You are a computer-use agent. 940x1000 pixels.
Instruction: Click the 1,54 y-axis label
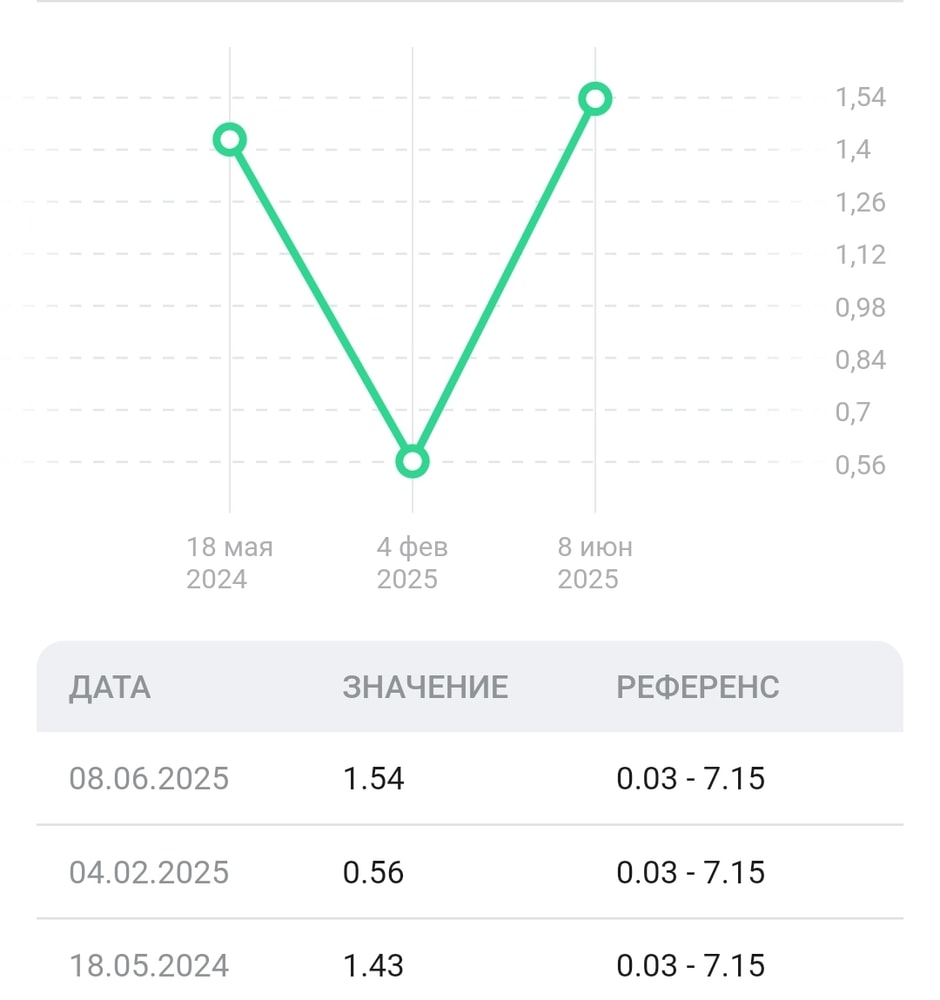860,98
